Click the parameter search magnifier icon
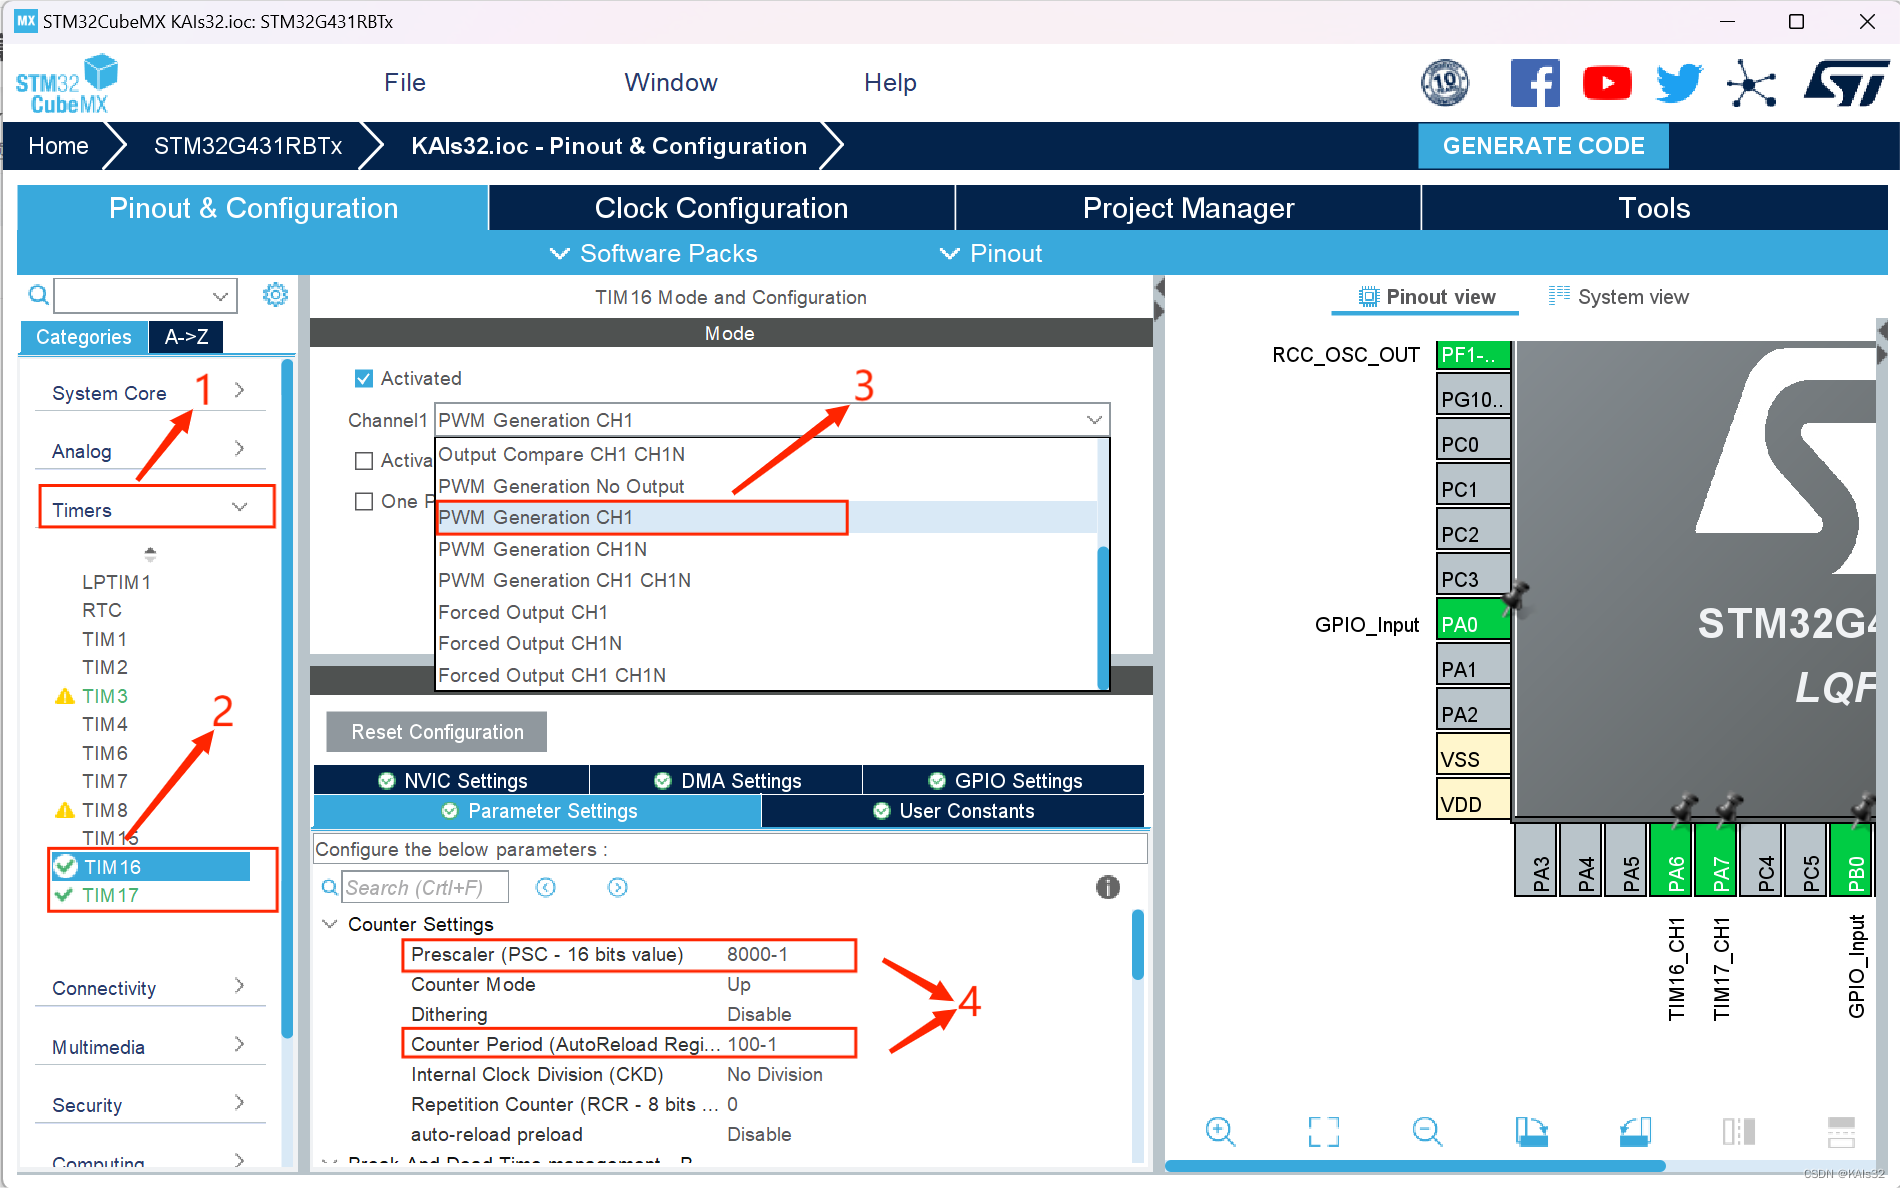Screen dimensions: 1900x1188 tap(329, 887)
